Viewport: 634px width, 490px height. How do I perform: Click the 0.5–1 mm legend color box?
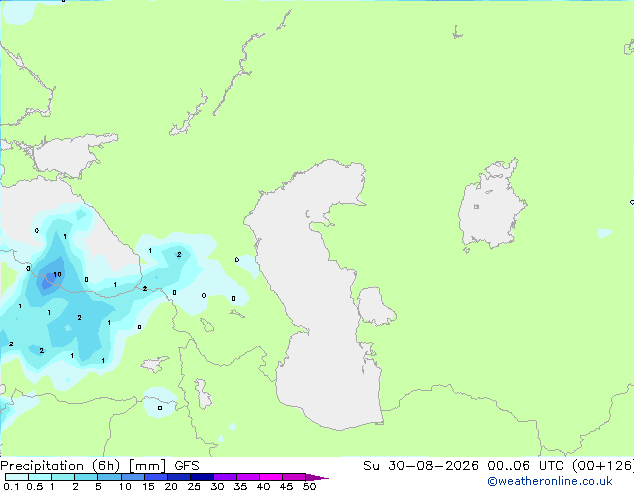pos(40,477)
